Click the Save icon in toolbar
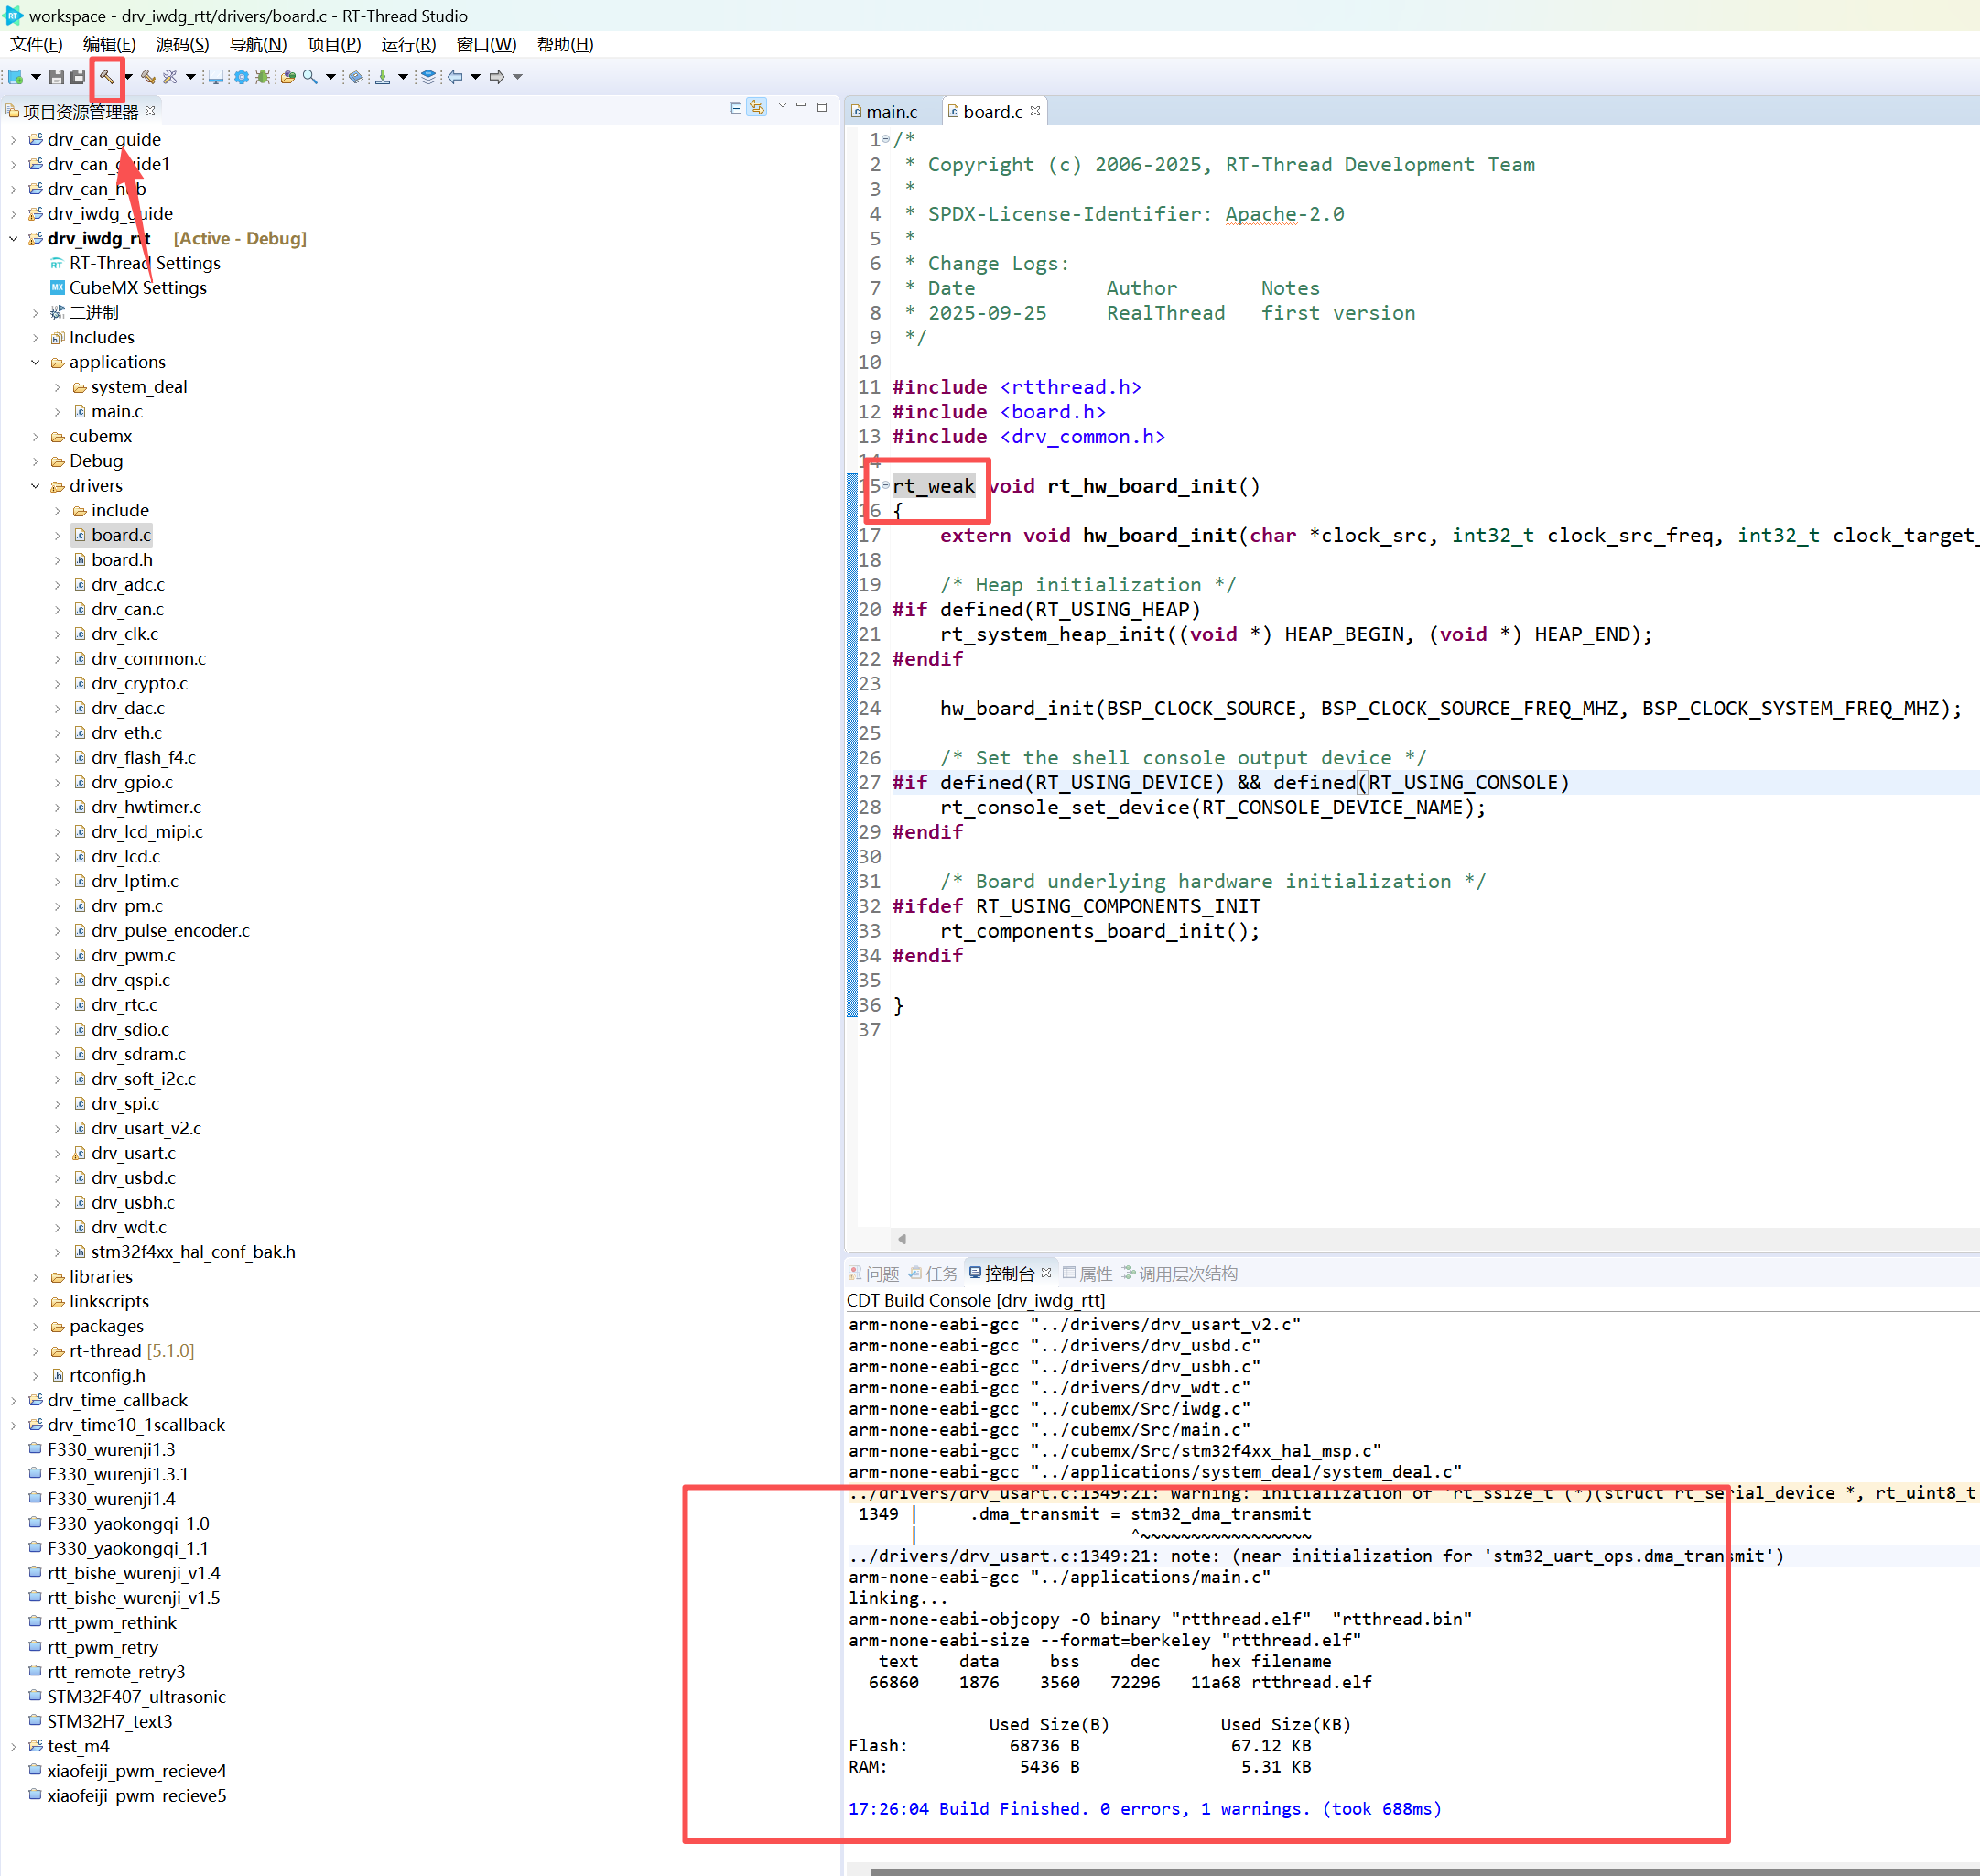This screenshot has width=1980, height=1876. 57,77
